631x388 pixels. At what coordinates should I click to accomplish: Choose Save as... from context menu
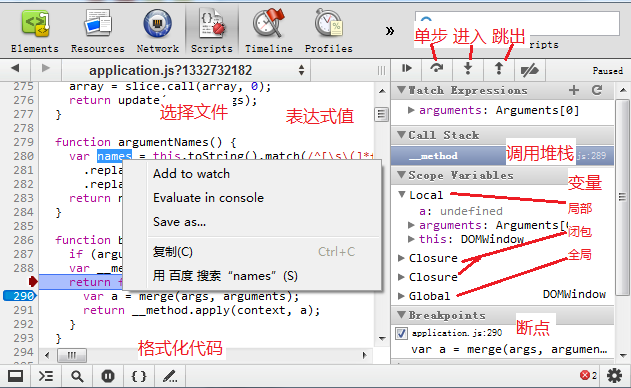[x=252, y=222]
